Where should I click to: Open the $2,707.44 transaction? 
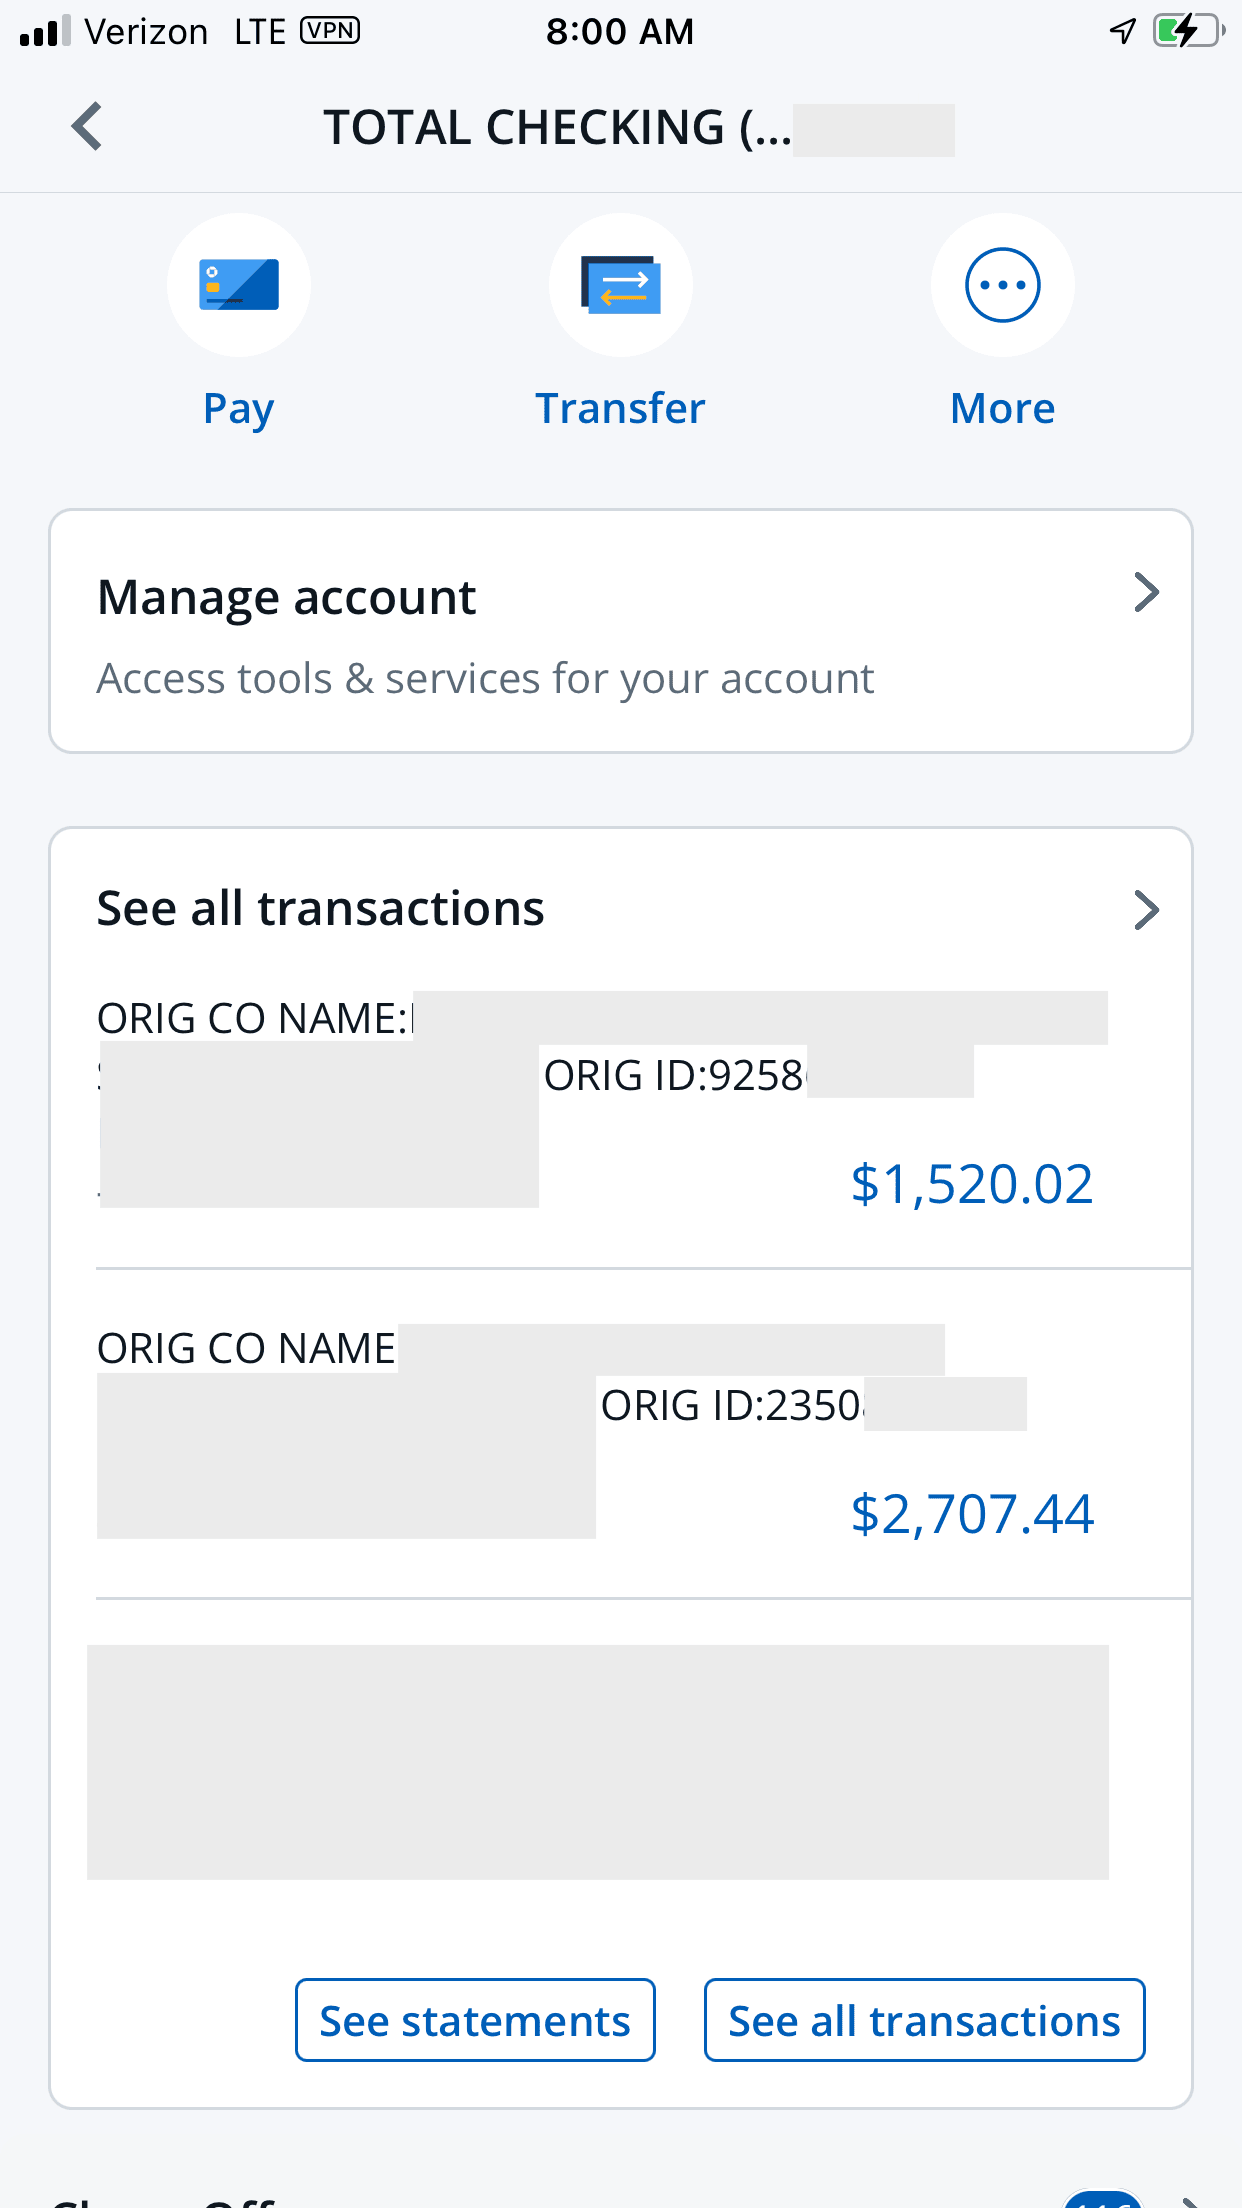[x=971, y=1514]
